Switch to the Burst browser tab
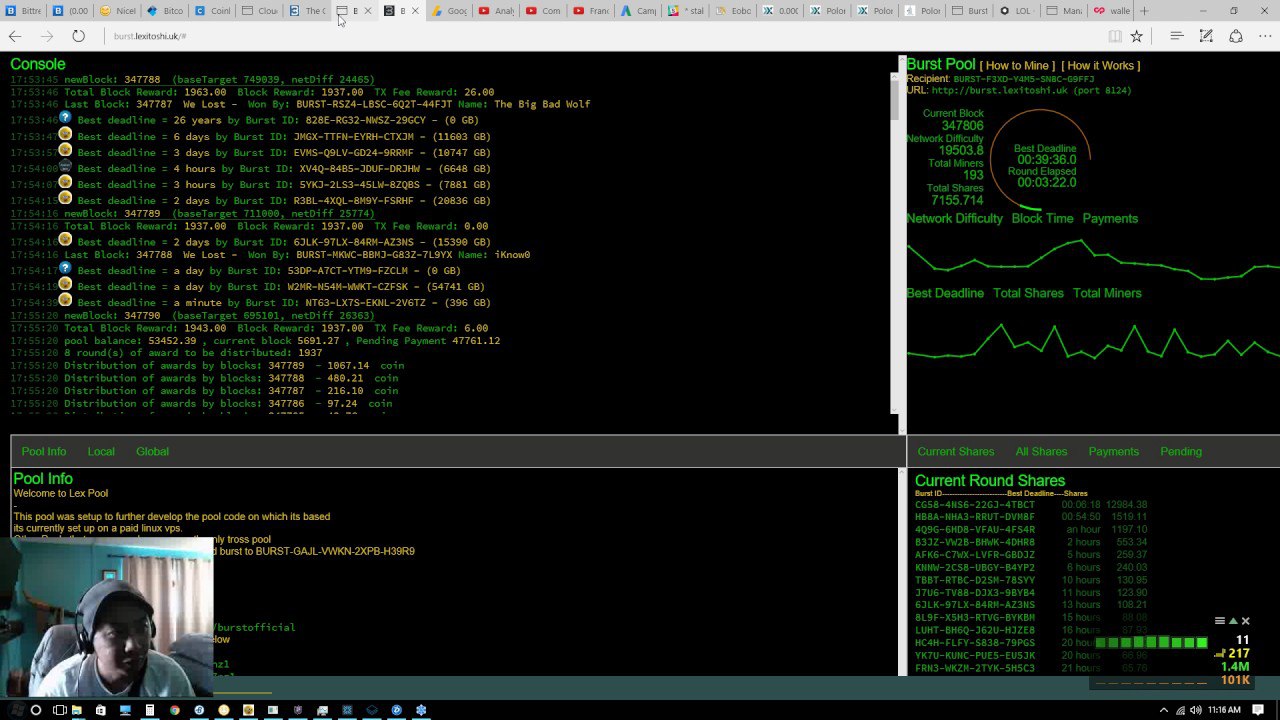Viewport: 1280px width, 720px height. coord(970,11)
